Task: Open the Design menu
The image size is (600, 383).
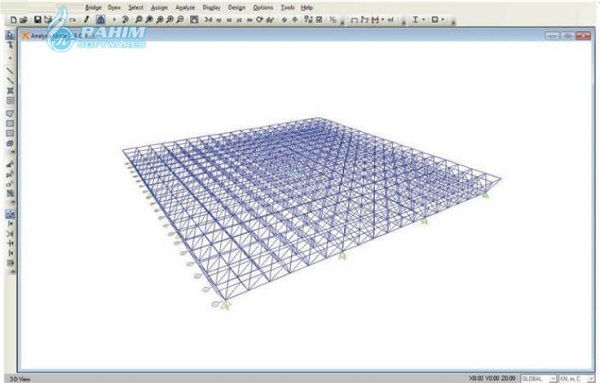Action: [x=236, y=8]
